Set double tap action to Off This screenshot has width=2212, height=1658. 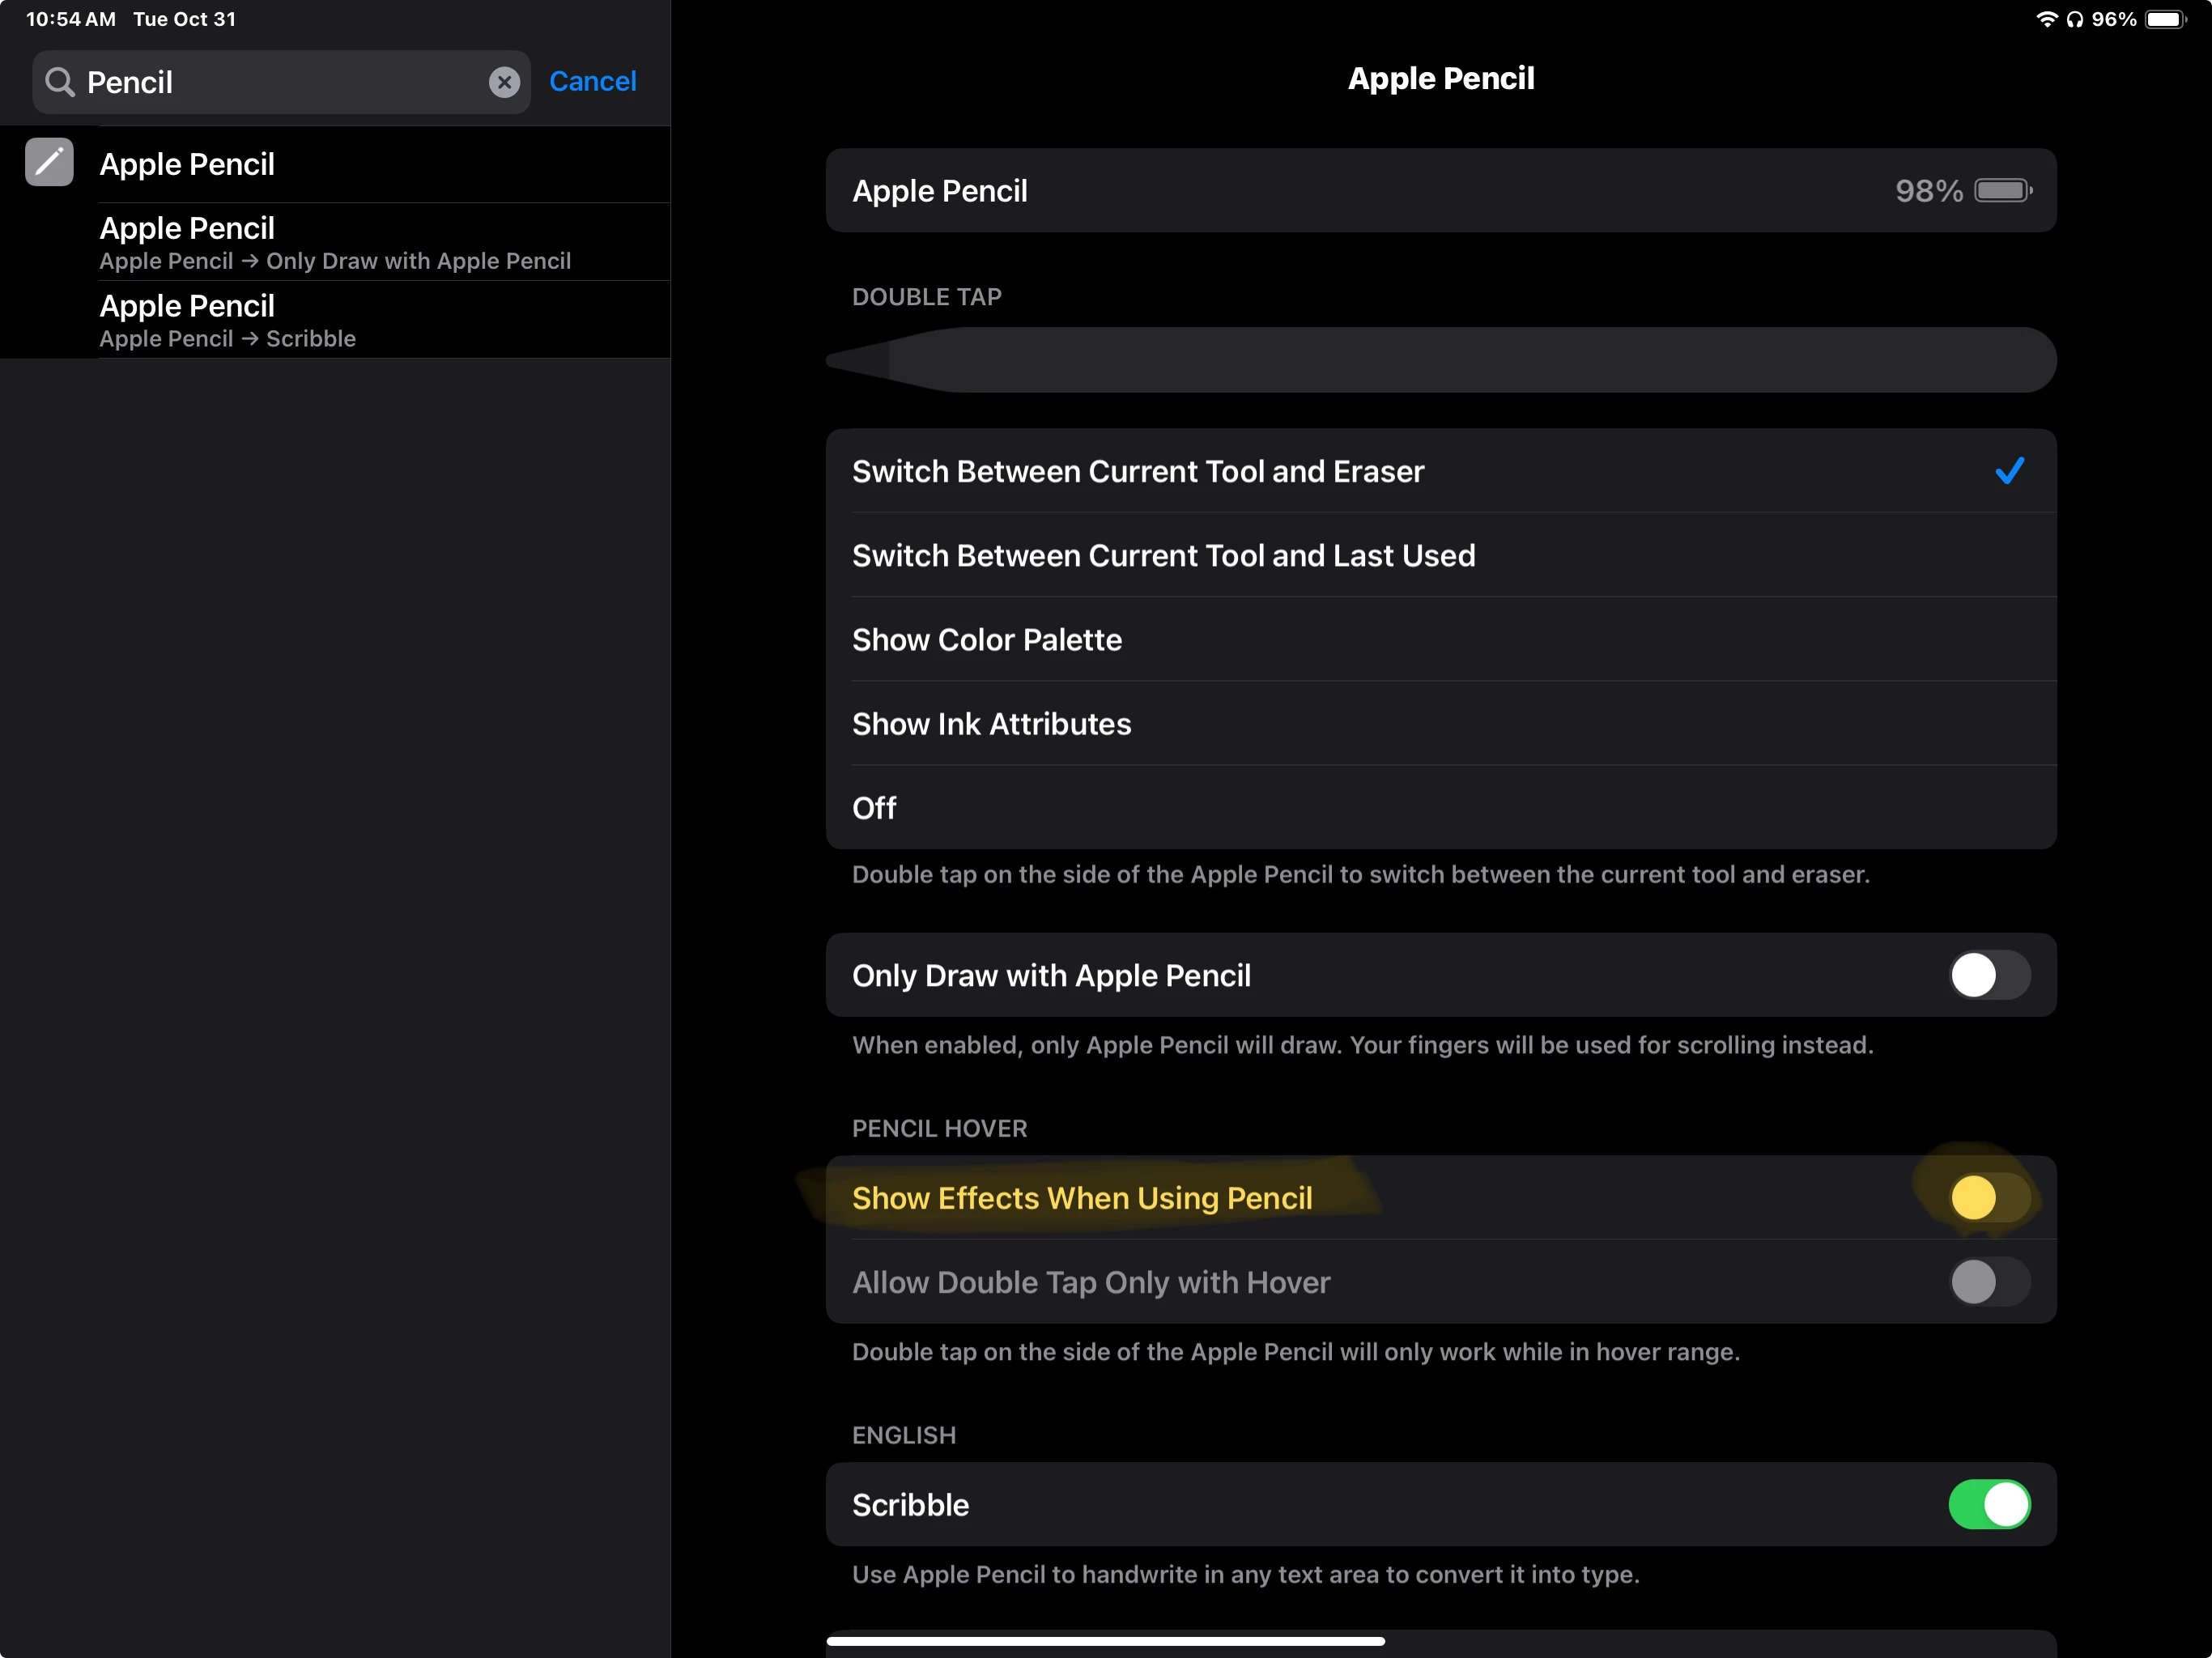point(874,808)
